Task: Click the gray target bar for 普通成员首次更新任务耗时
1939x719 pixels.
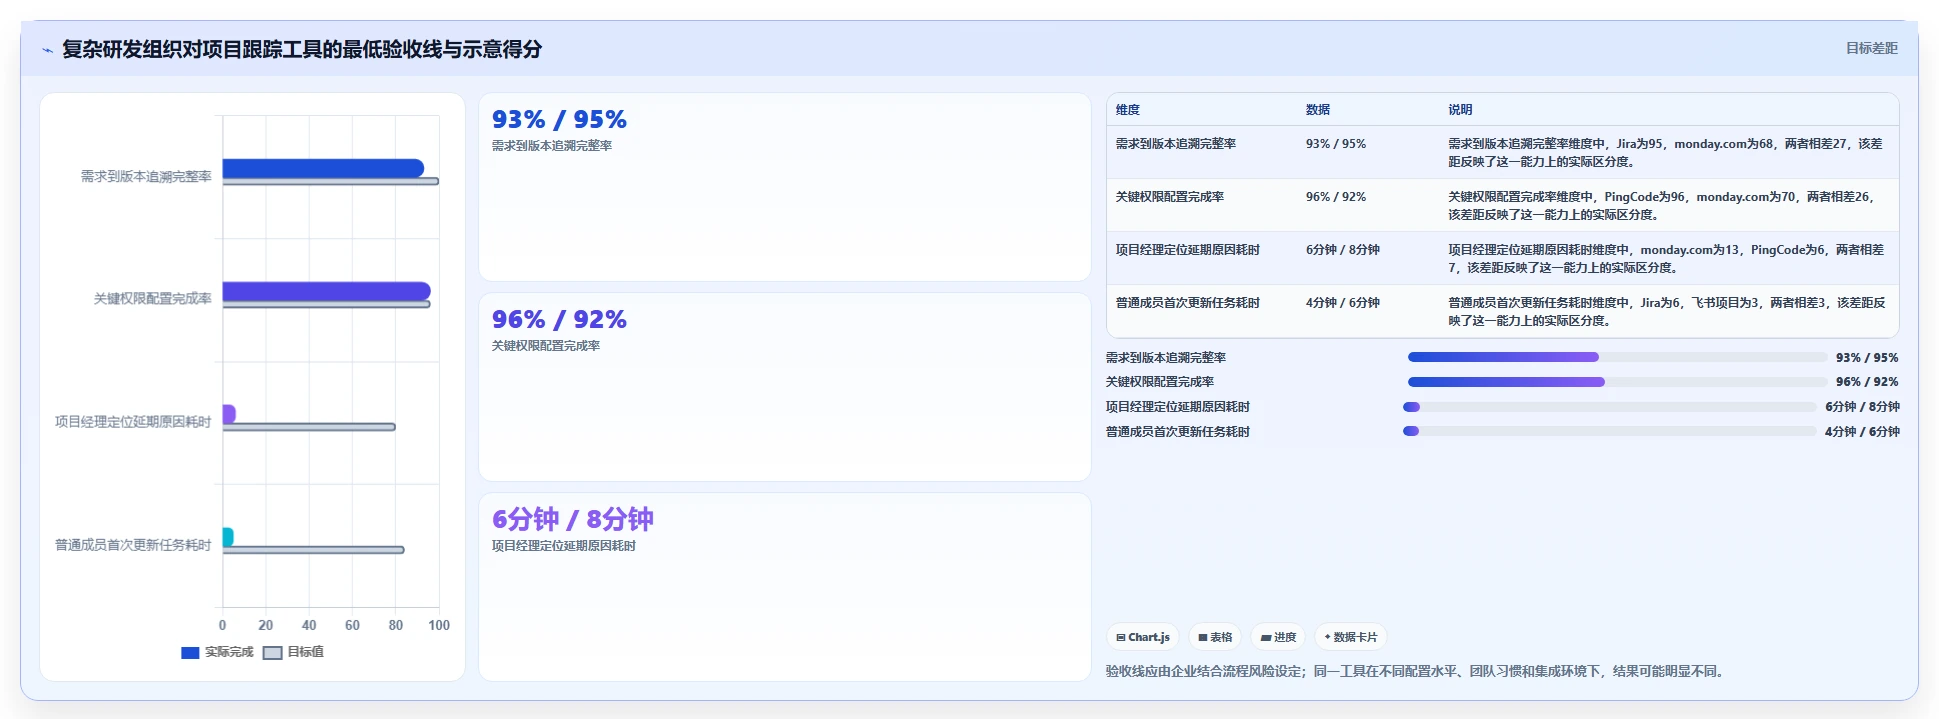Action: coord(313,550)
